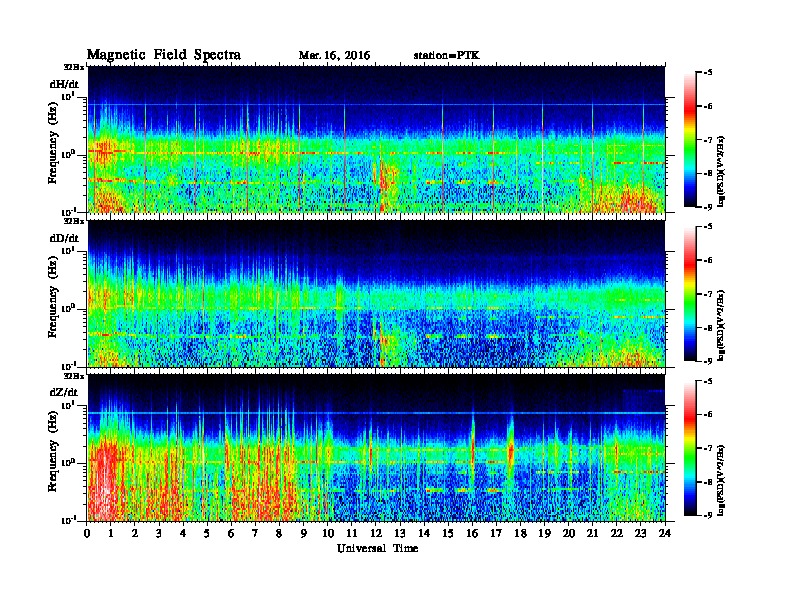792x612 pixels.
Task: Click the "station=PTK" label
Action: [x=447, y=56]
